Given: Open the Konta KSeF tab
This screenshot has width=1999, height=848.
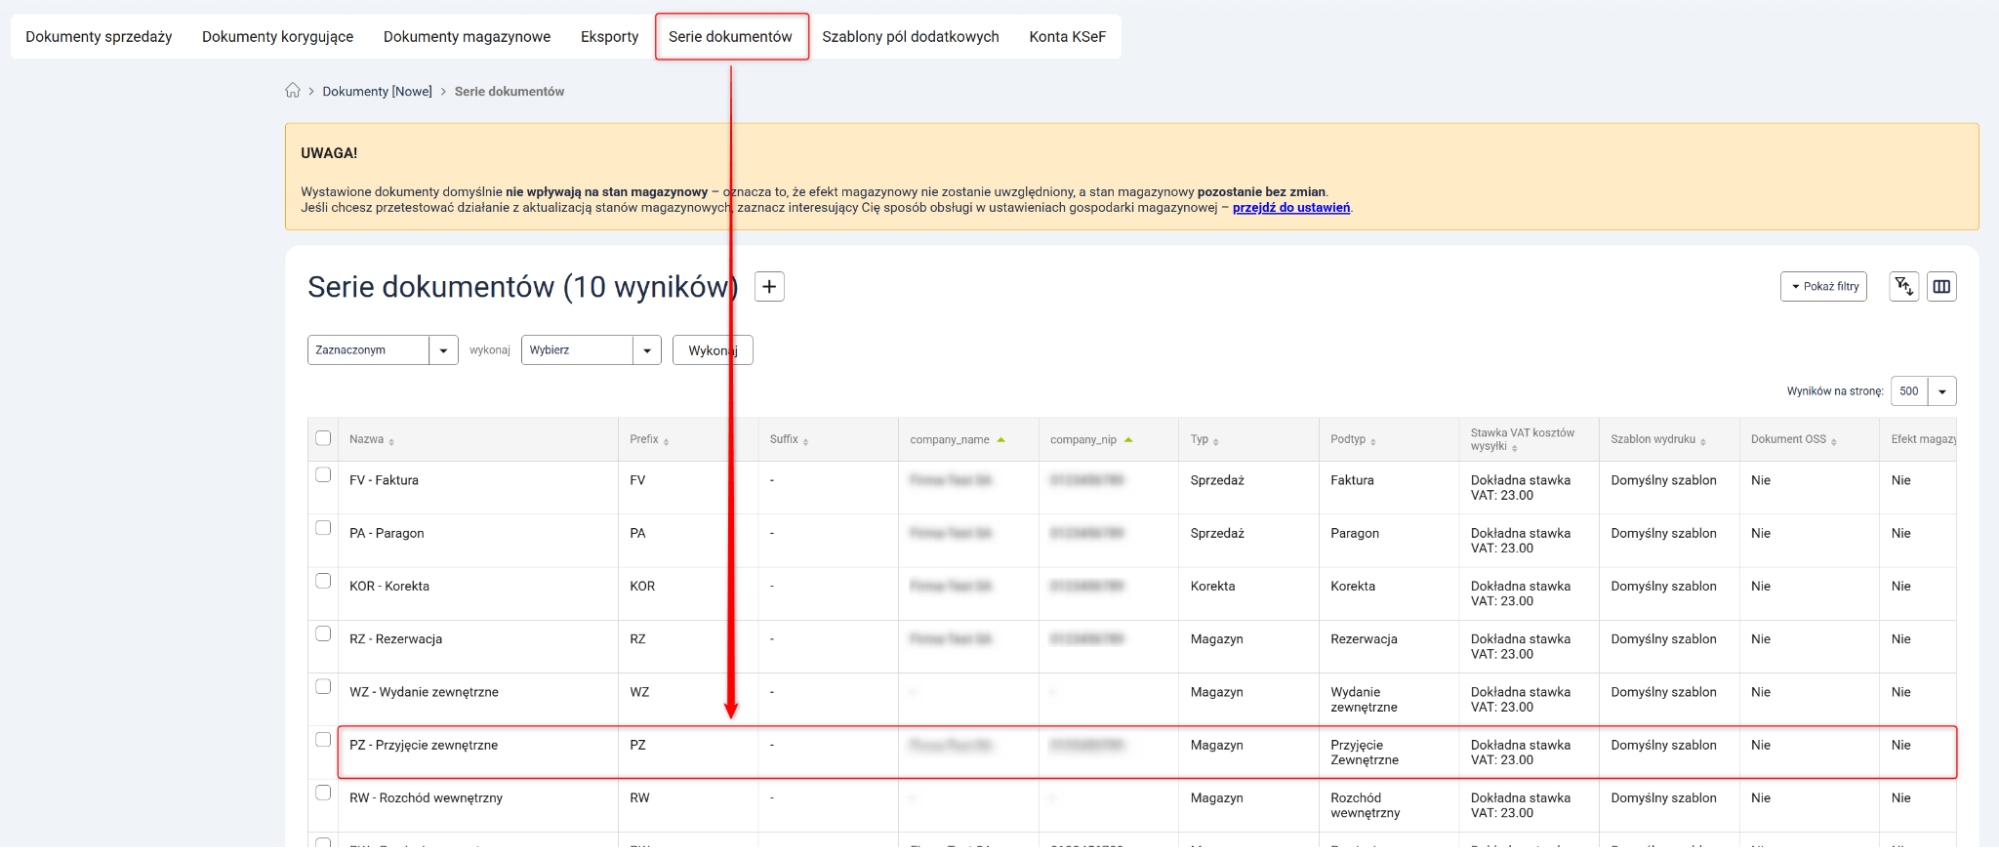Looking at the screenshot, I should (1067, 37).
